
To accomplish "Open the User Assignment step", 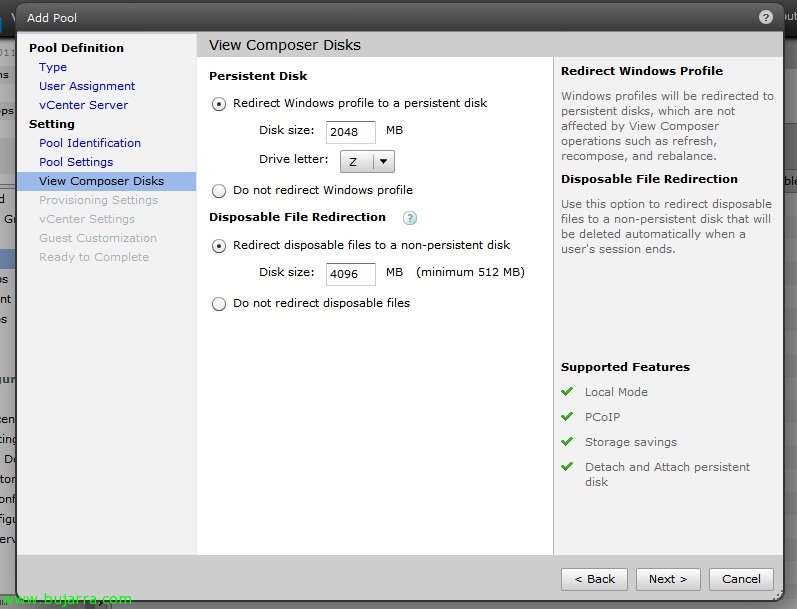I will point(87,86).
